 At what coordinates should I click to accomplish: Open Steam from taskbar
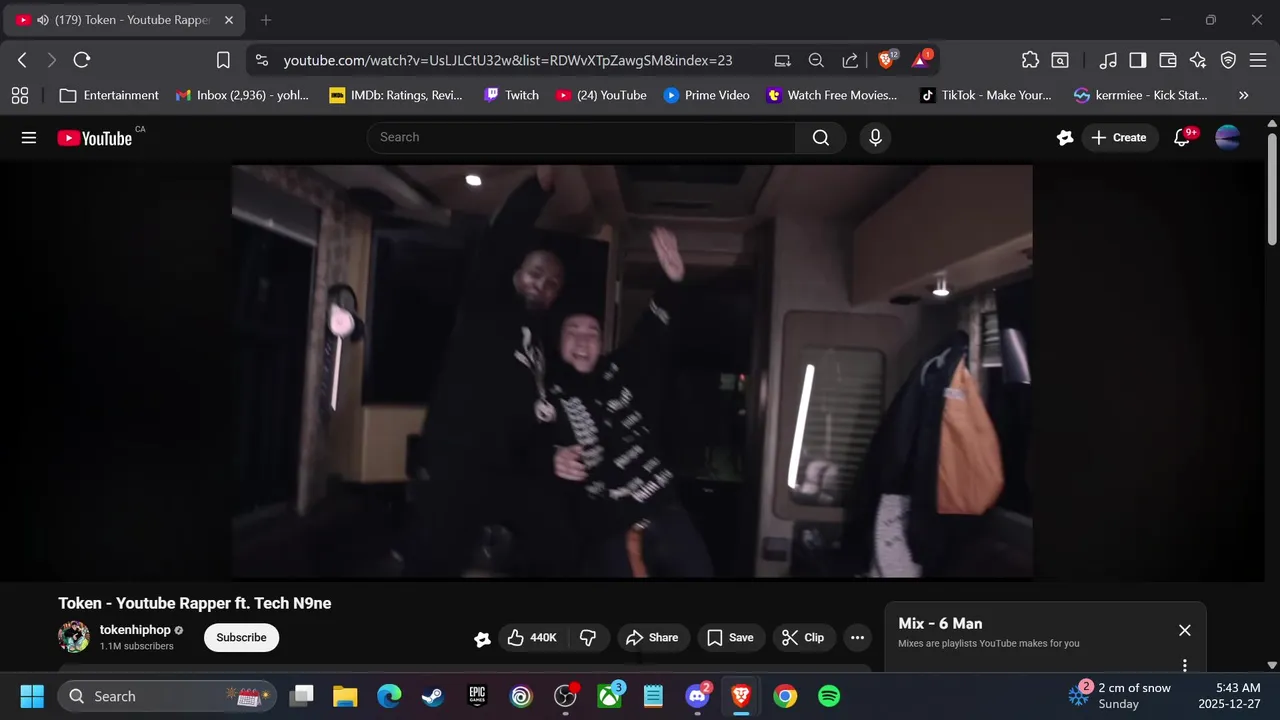[x=433, y=696]
